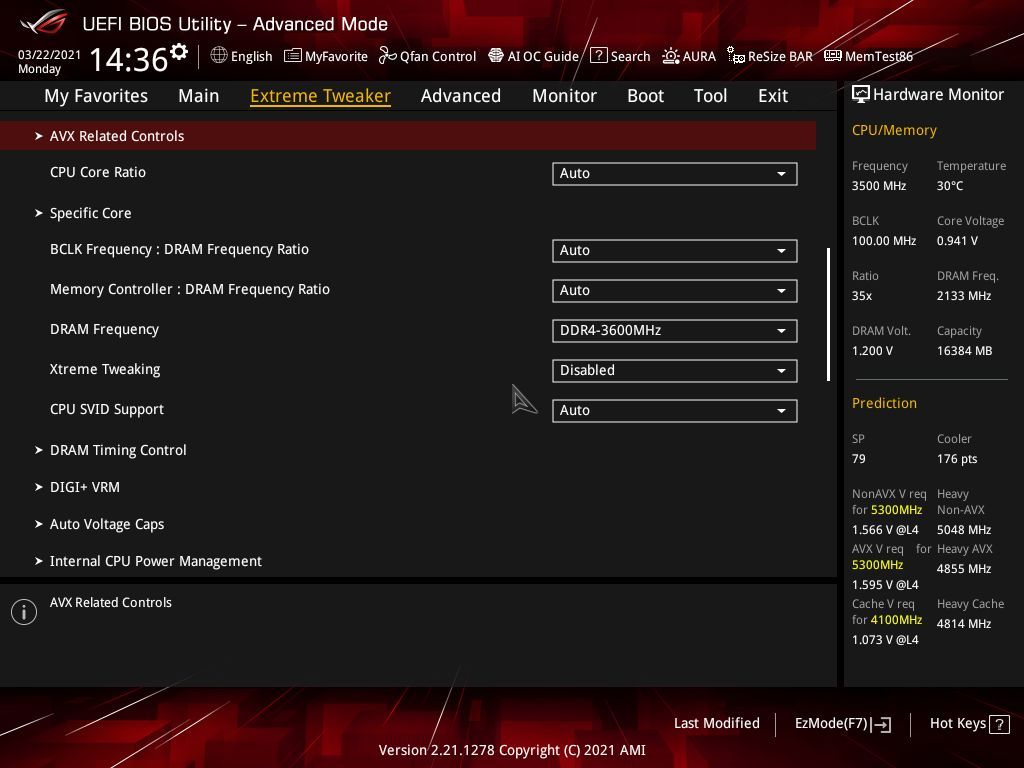Screen dimensions: 1024x768
Task: Switch to Advanced tab
Action: pos(461,96)
